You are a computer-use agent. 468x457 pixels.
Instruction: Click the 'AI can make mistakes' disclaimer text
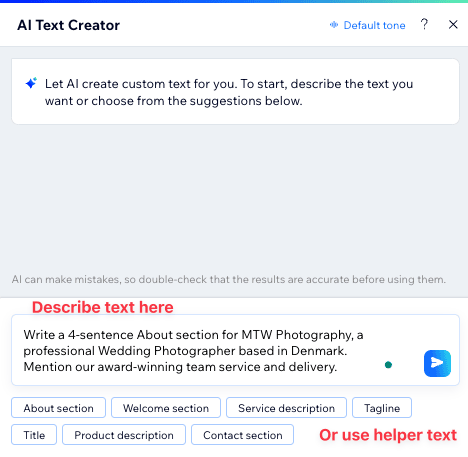(x=229, y=279)
